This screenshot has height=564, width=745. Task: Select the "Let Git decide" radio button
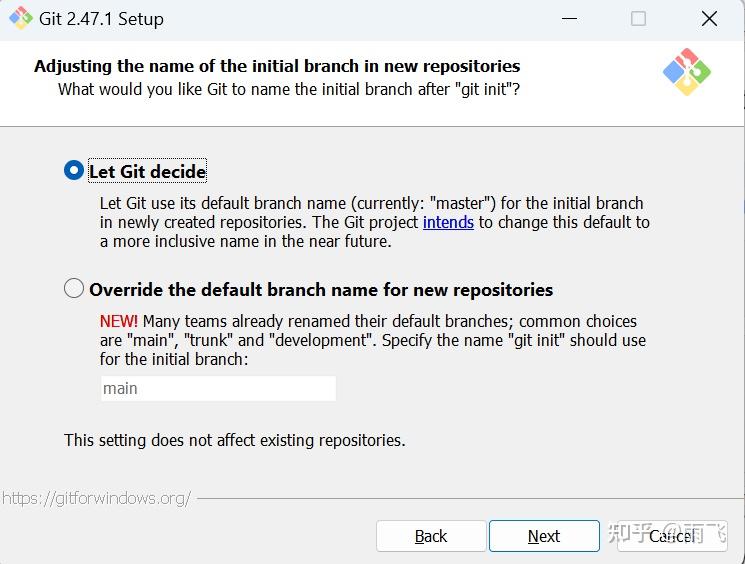coord(74,171)
